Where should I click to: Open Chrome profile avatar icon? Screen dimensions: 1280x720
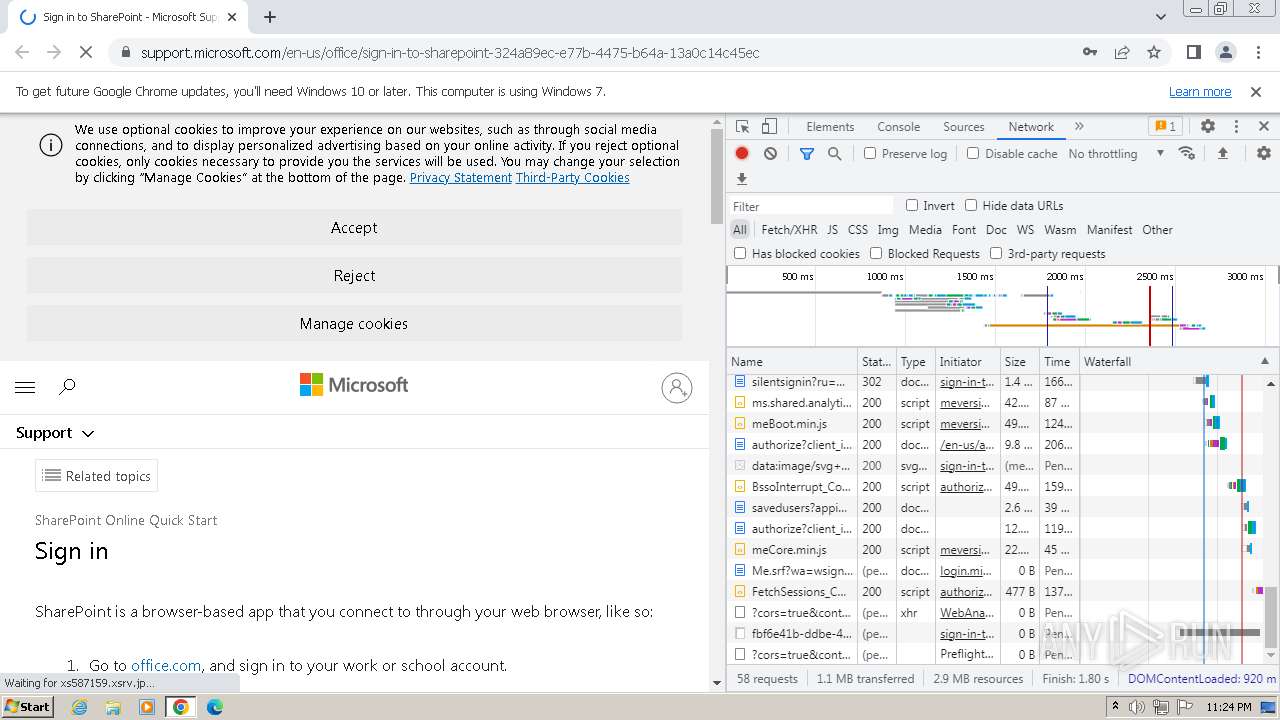1225,52
